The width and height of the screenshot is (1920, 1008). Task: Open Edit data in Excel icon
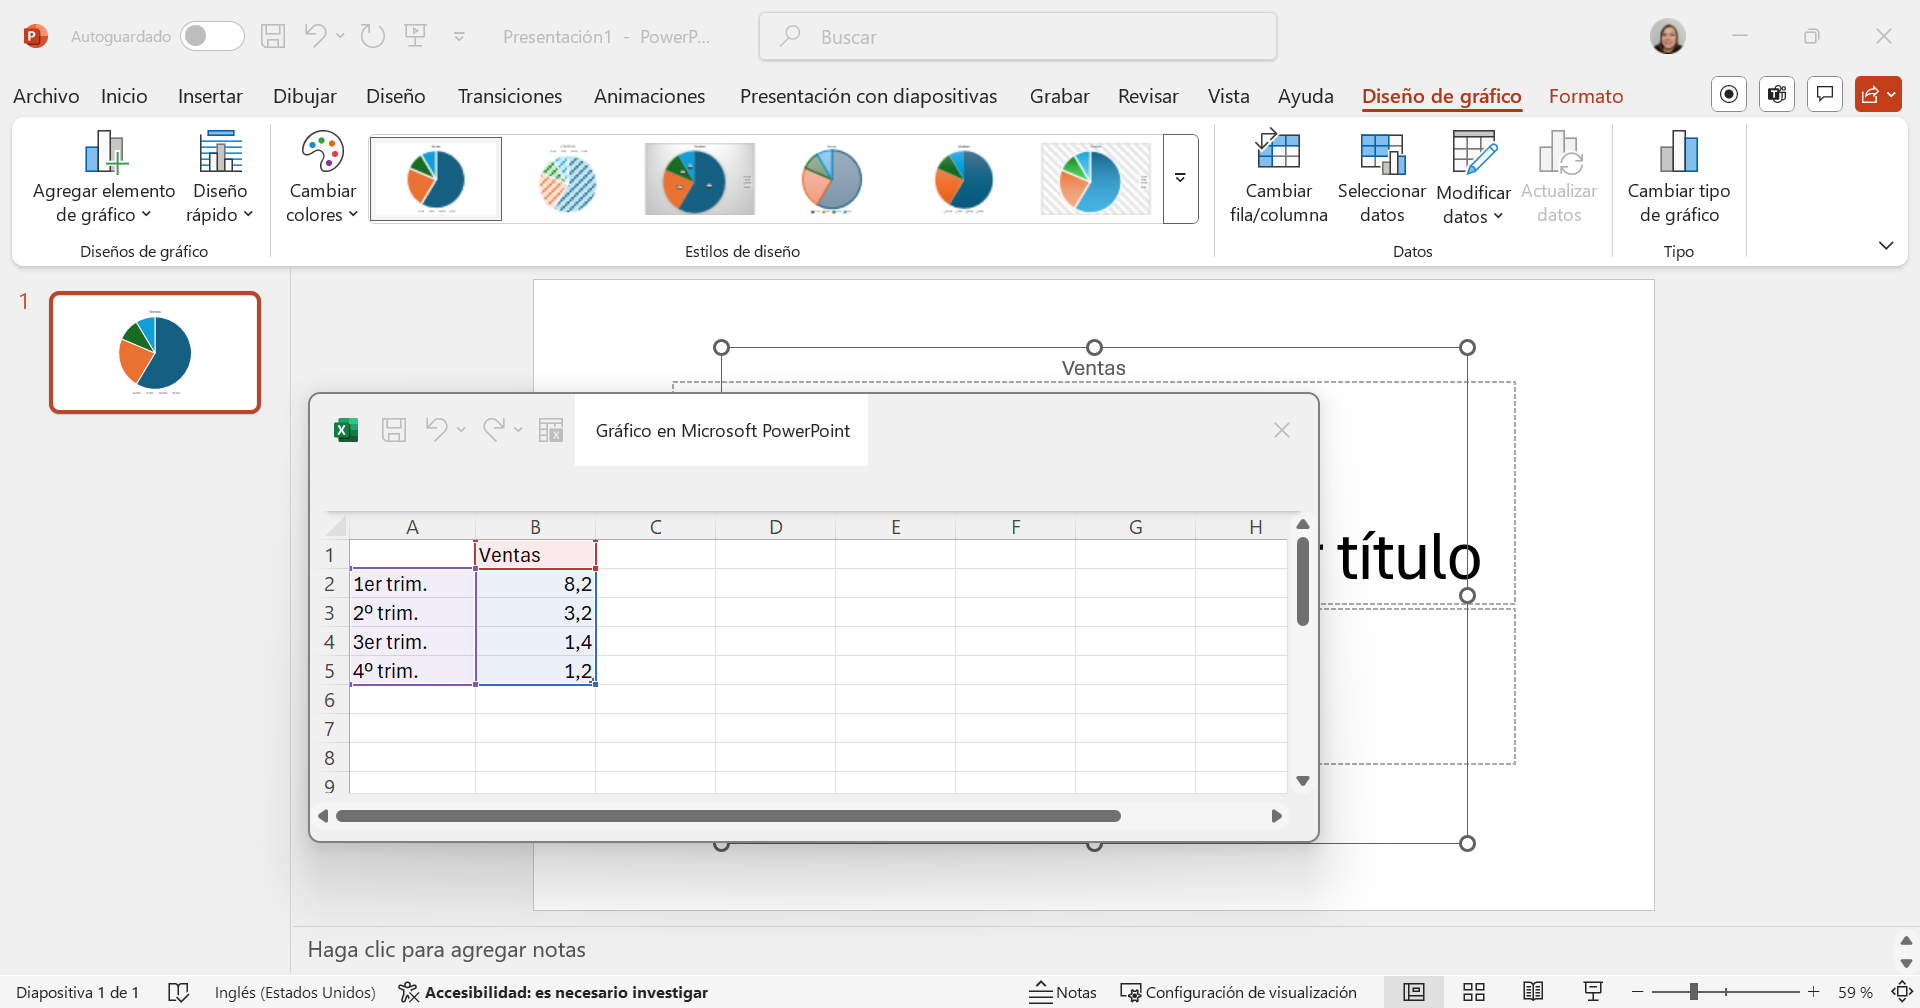click(x=551, y=430)
